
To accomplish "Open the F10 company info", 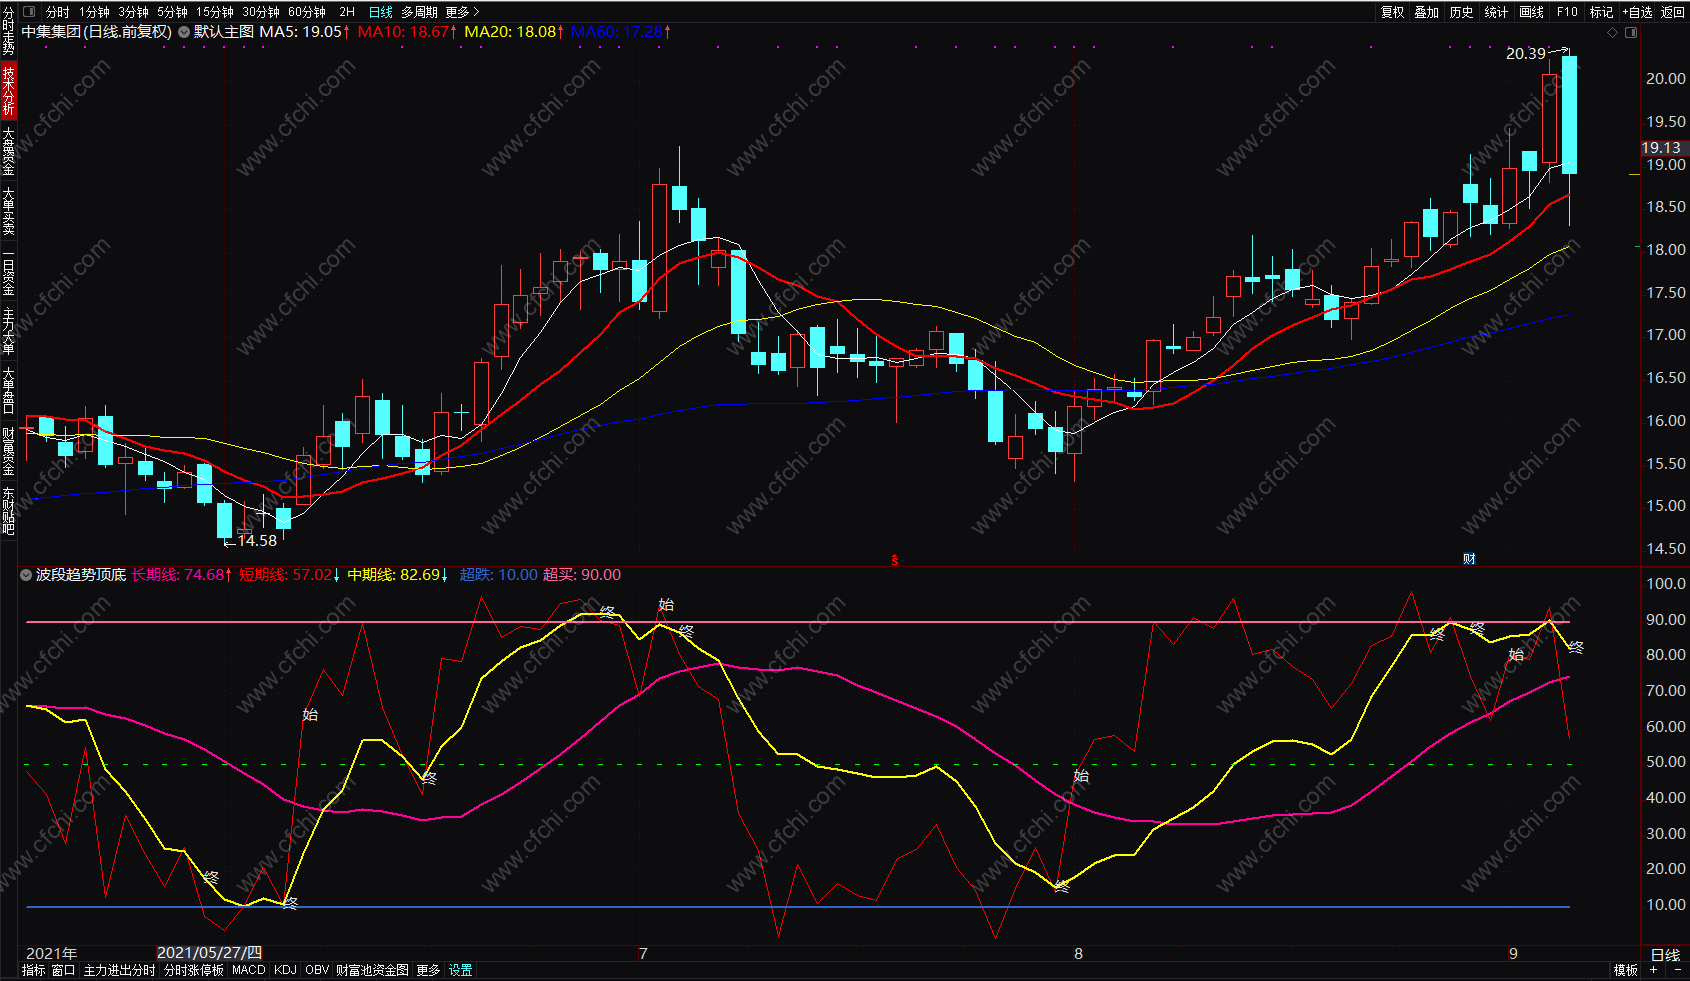I will tap(1567, 12).
